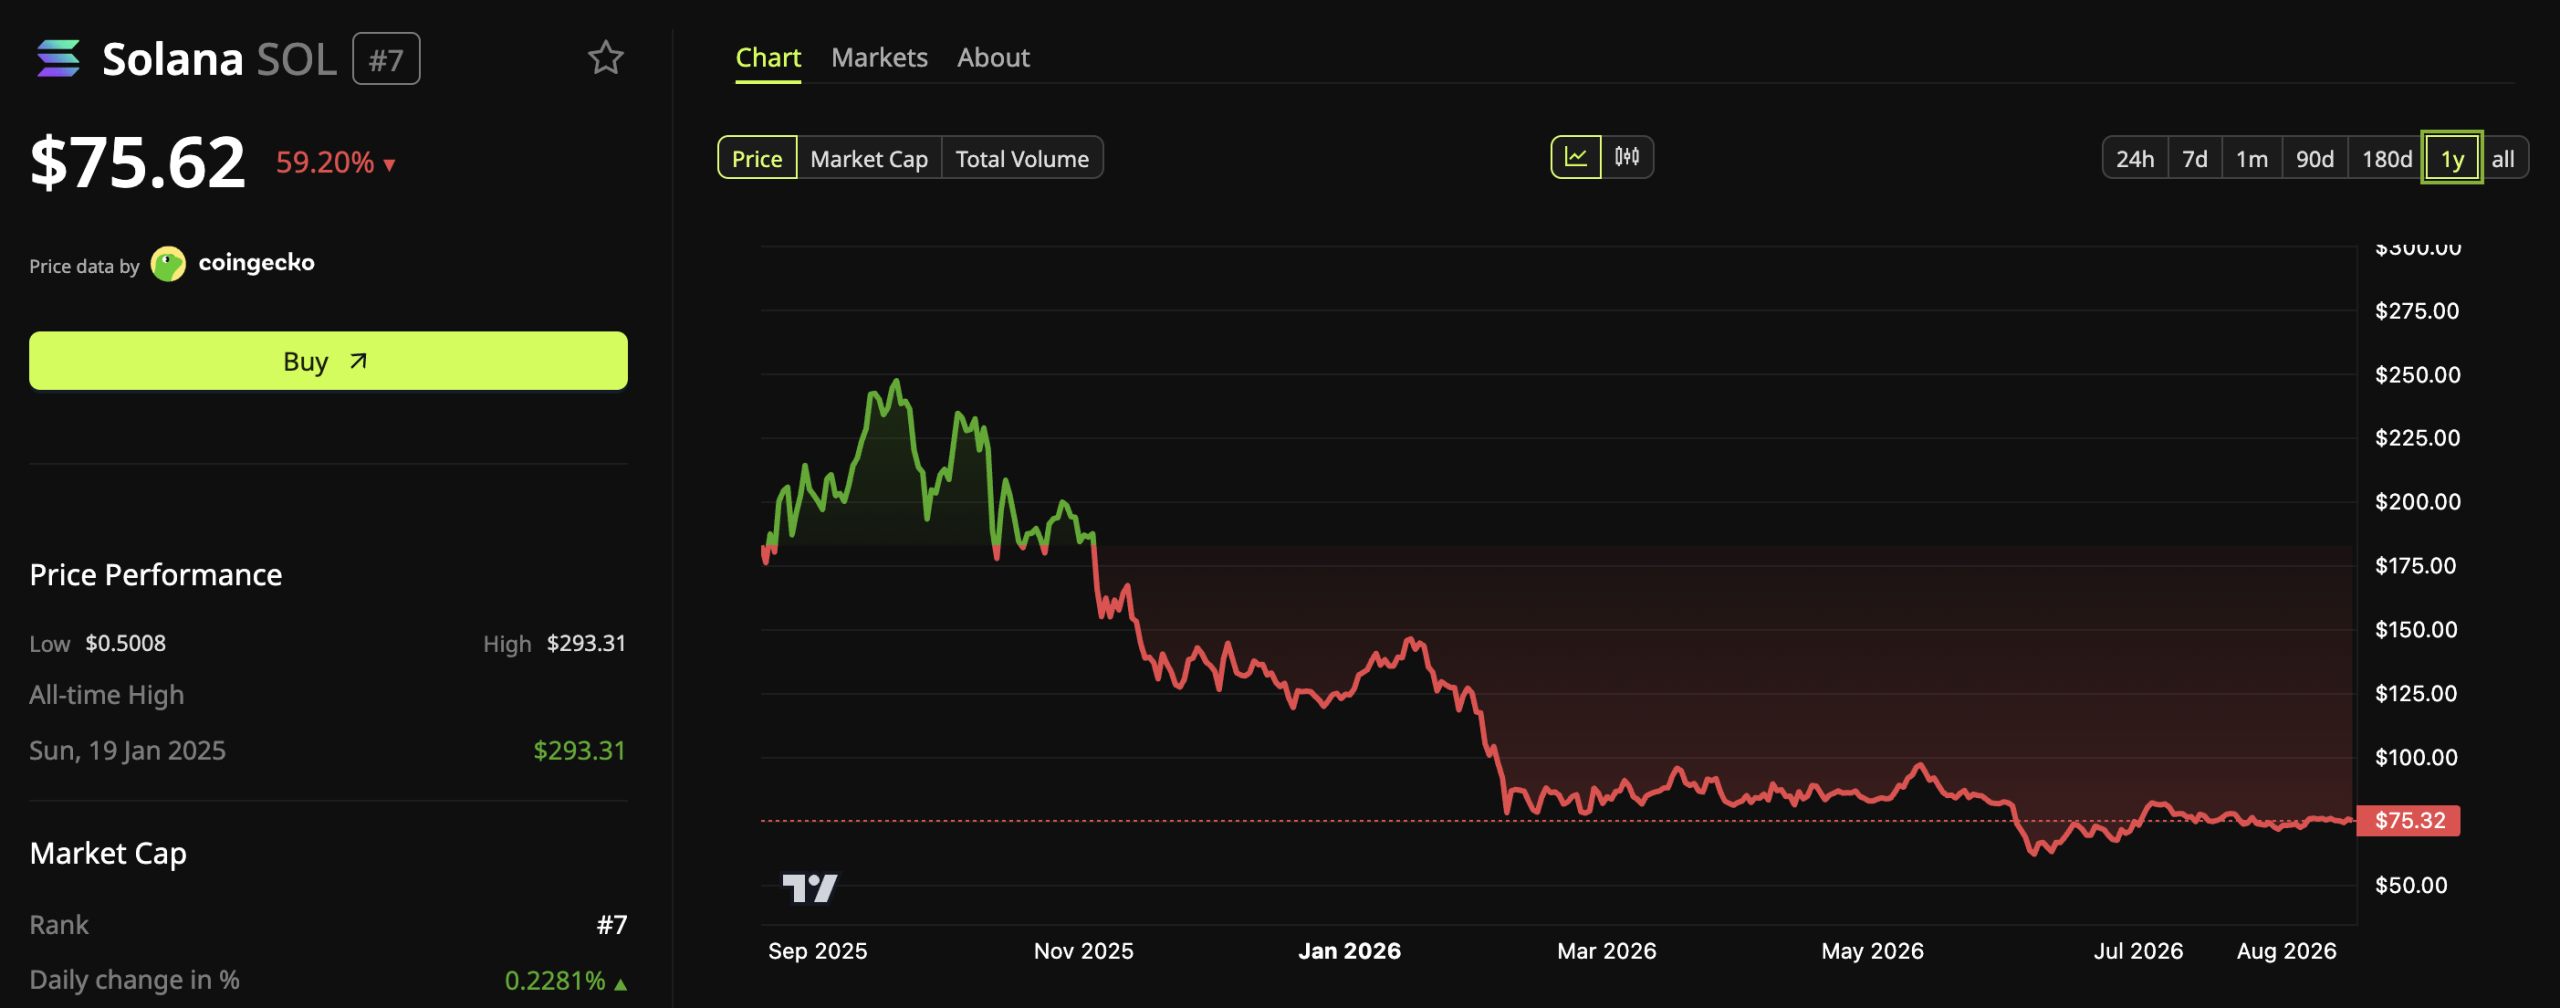This screenshot has width=2560, height=1008.
Task: Click the TradingView logo on chart
Action: [x=809, y=887]
